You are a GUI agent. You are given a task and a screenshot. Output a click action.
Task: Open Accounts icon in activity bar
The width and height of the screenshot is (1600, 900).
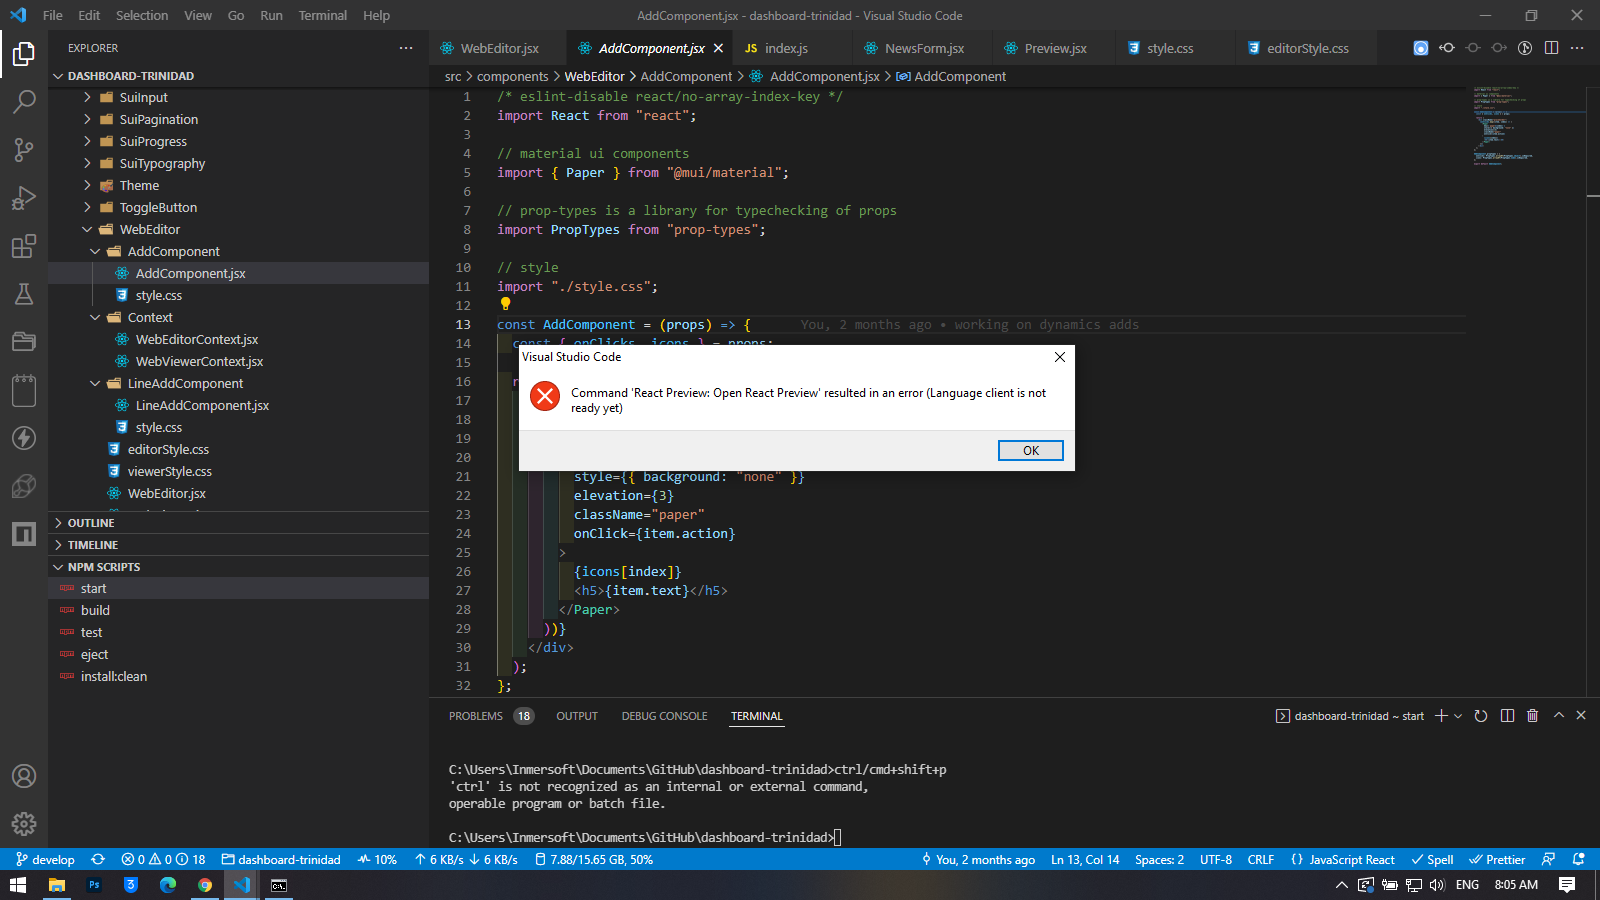point(24,776)
